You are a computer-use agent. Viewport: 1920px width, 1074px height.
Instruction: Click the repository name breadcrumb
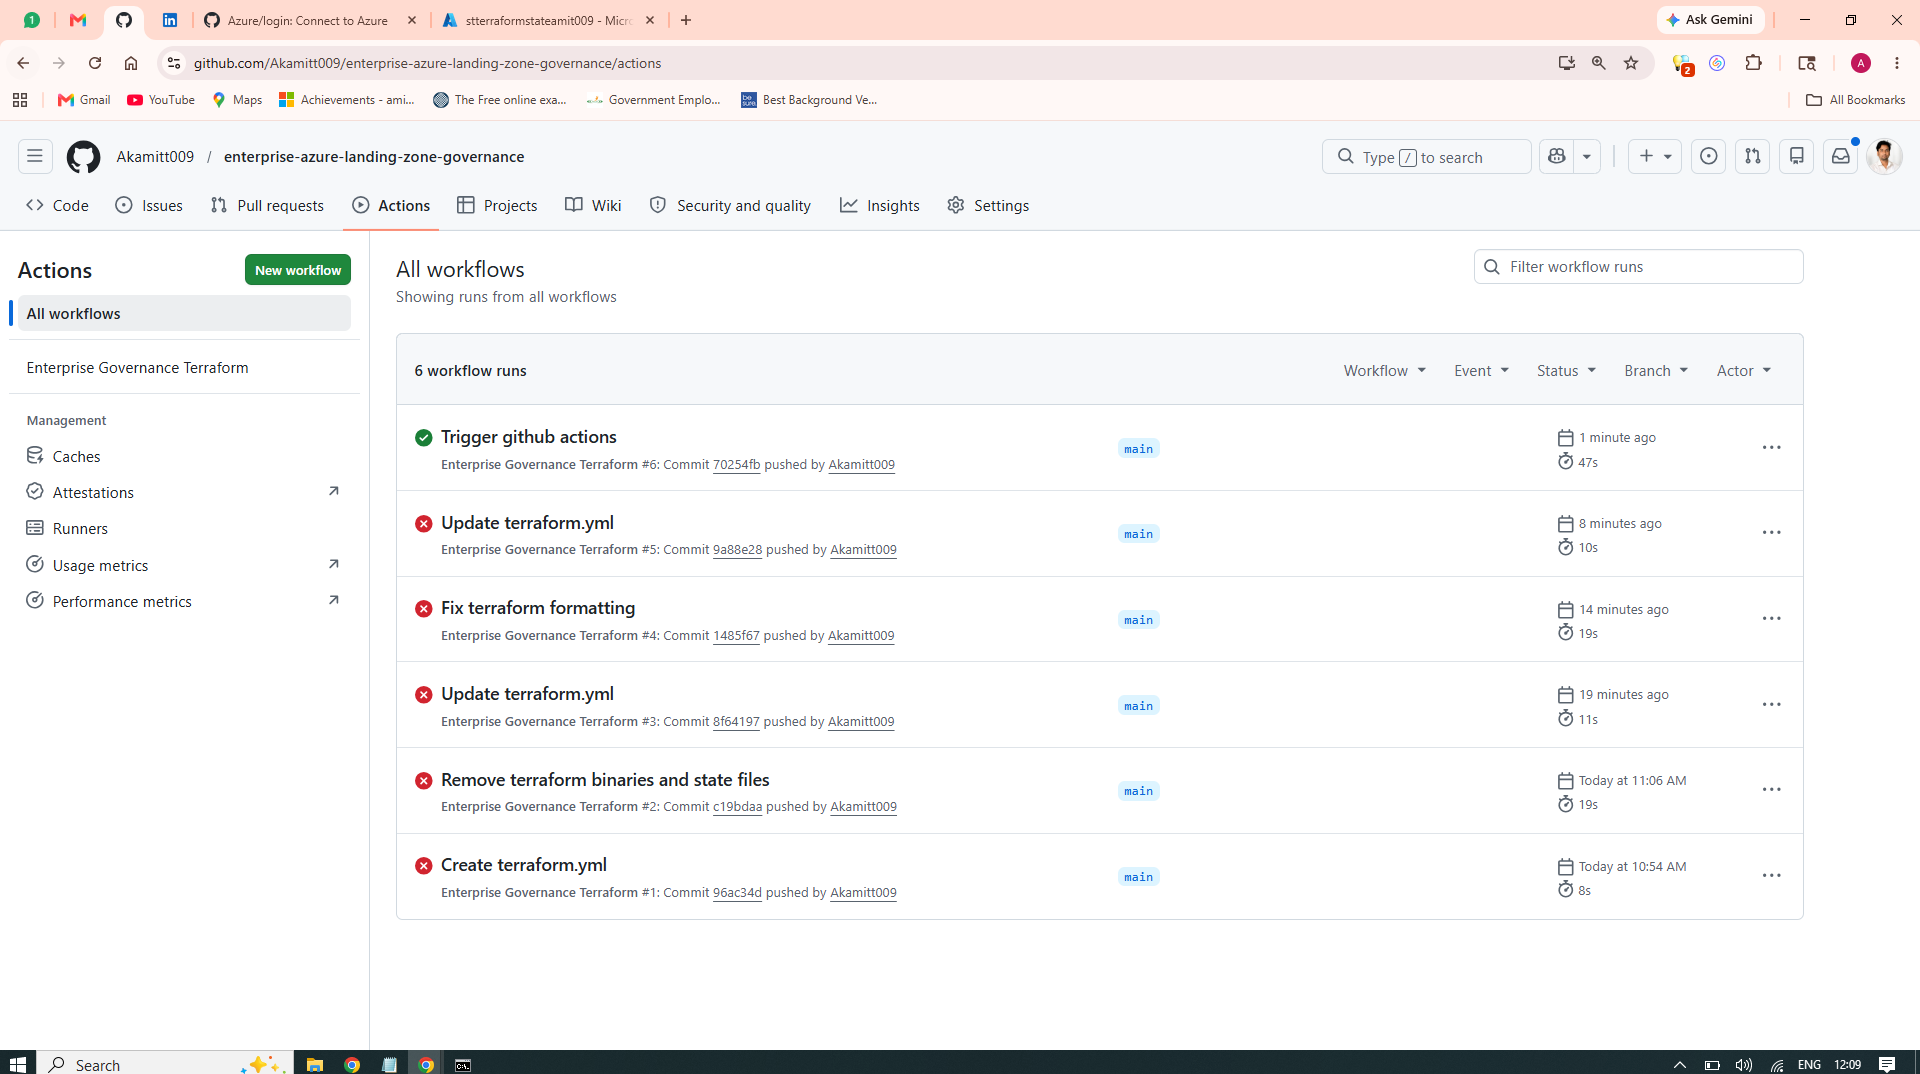[374, 157]
